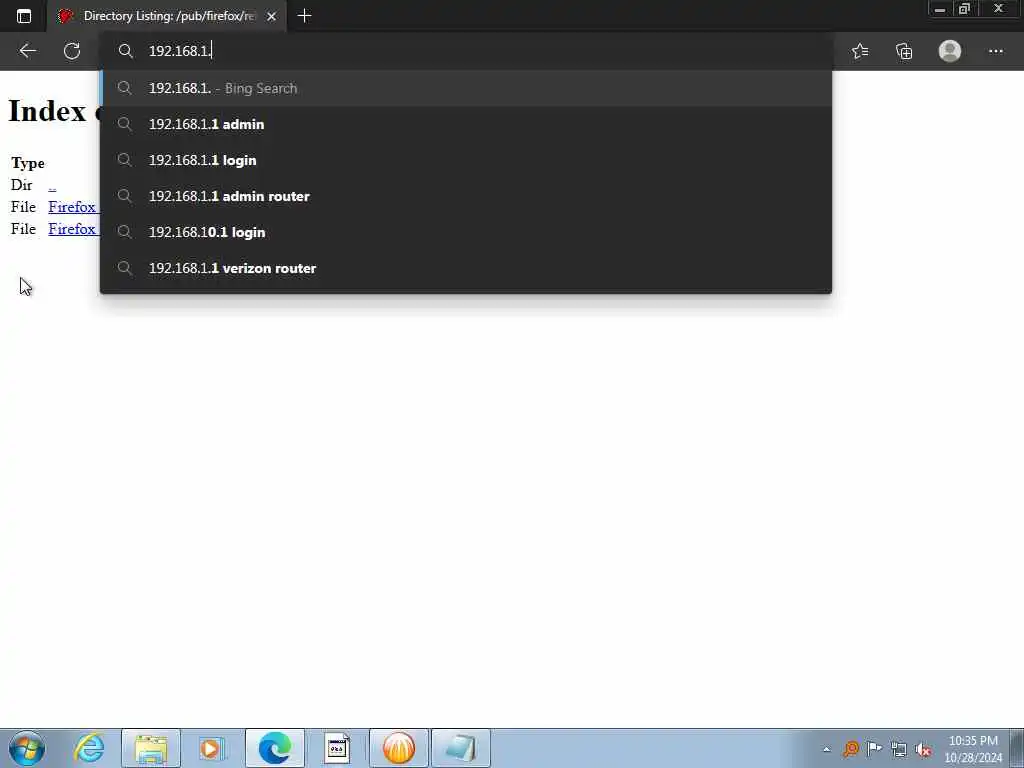Reload the page with refresh icon
1024x768 pixels.
72,51
